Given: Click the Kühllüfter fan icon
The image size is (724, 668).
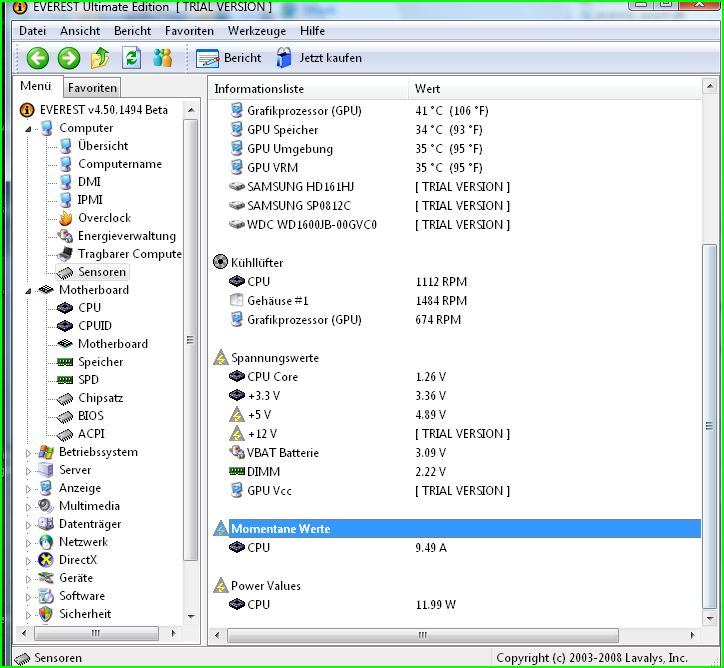Looking at the screenshot, I should 220,262.
